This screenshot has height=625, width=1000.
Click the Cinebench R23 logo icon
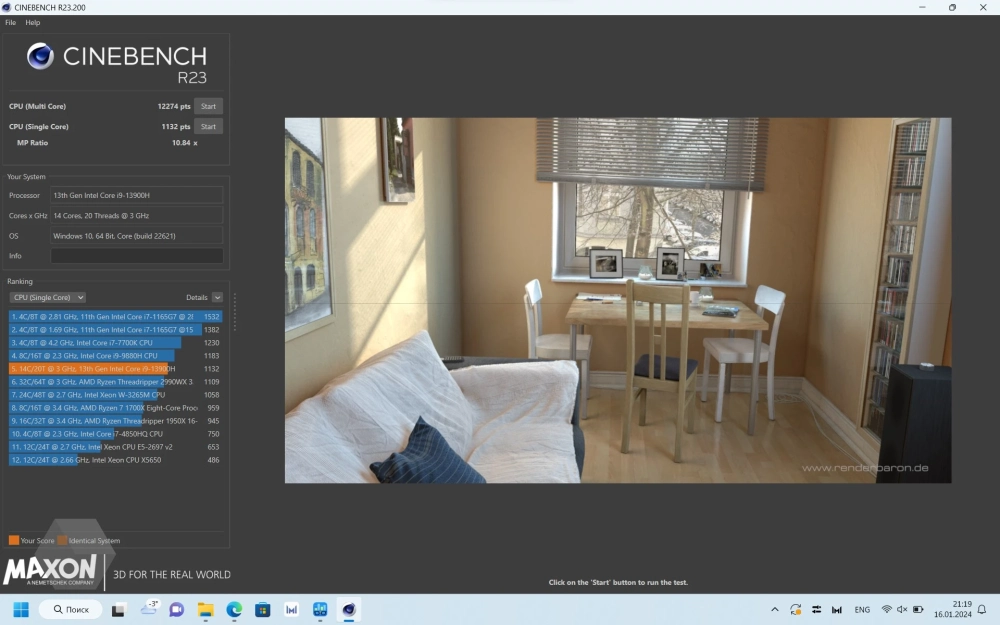[x=41, y=56]
